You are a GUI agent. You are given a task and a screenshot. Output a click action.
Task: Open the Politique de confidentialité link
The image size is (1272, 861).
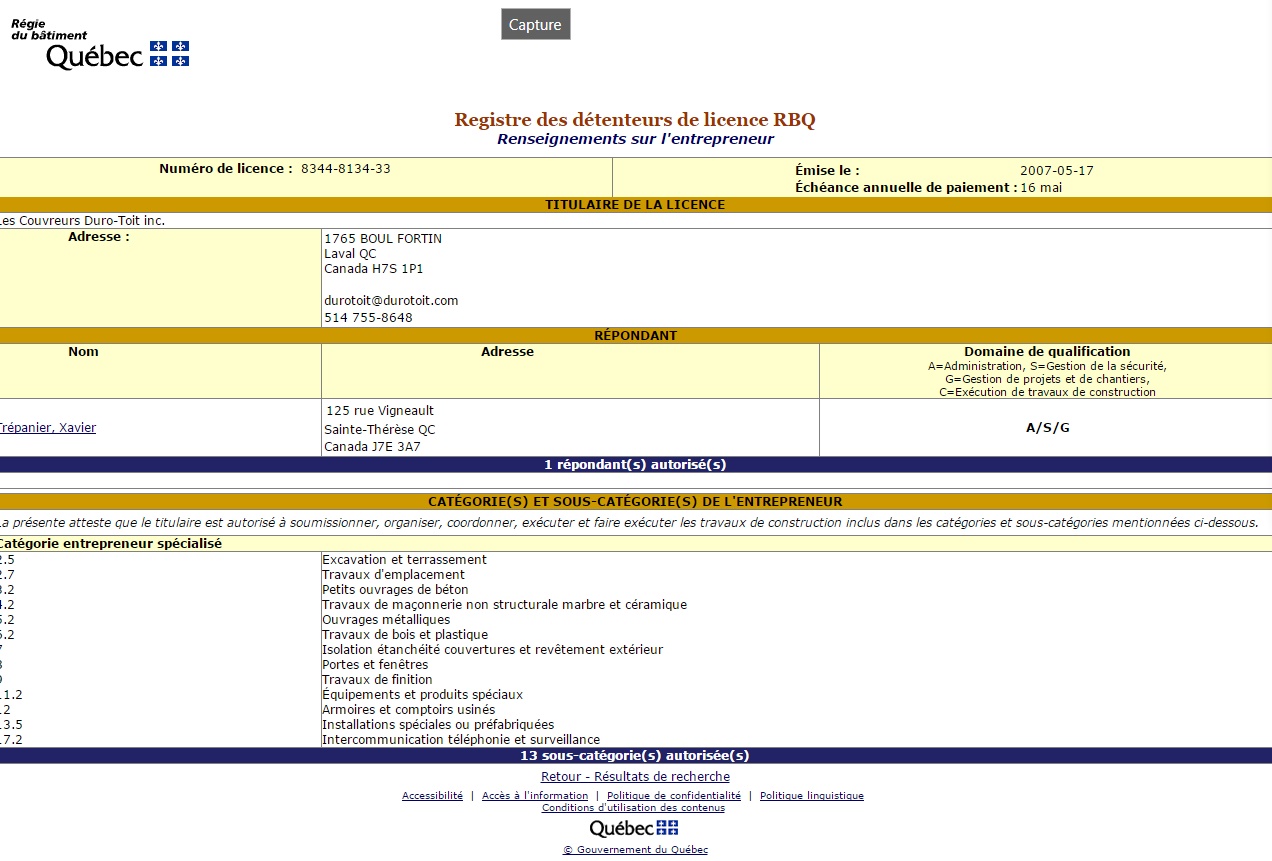pos(674,796)
